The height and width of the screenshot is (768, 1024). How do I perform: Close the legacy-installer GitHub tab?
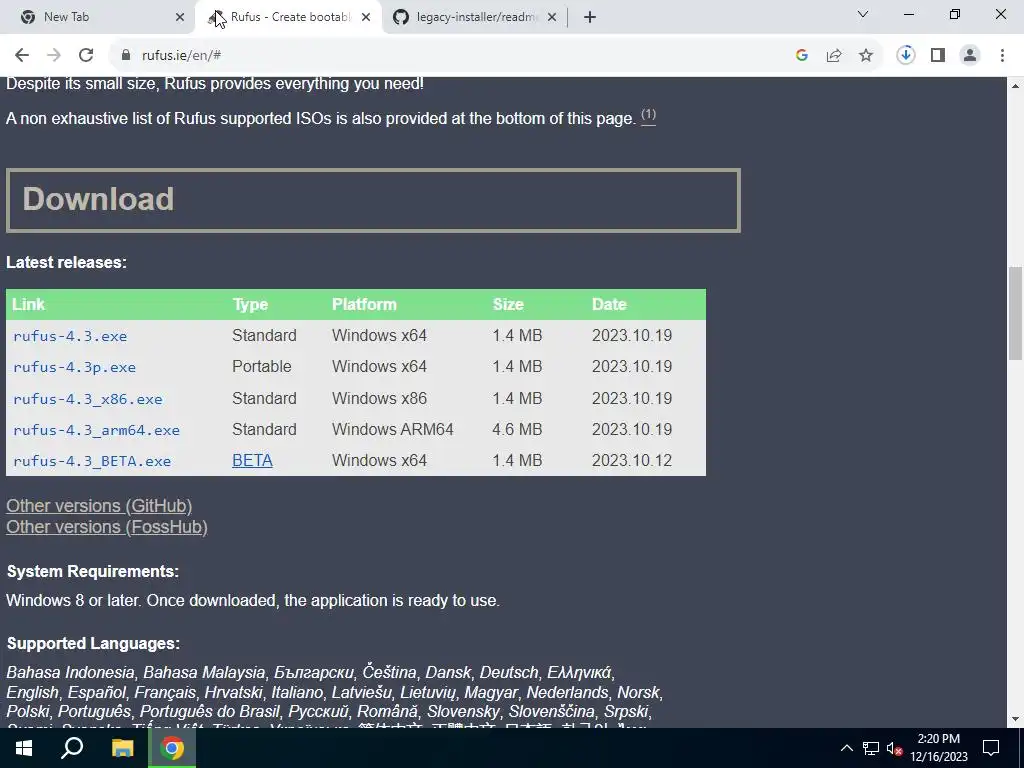click(x=552, y=17)
